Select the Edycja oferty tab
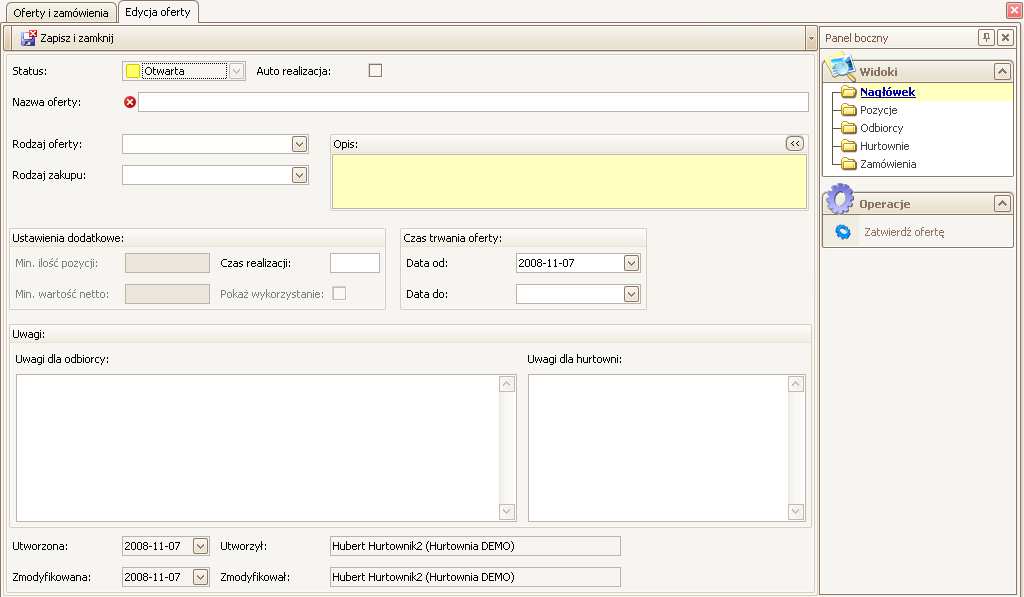The width and height of the screenshot is (1024, 597). coord(158,12)
